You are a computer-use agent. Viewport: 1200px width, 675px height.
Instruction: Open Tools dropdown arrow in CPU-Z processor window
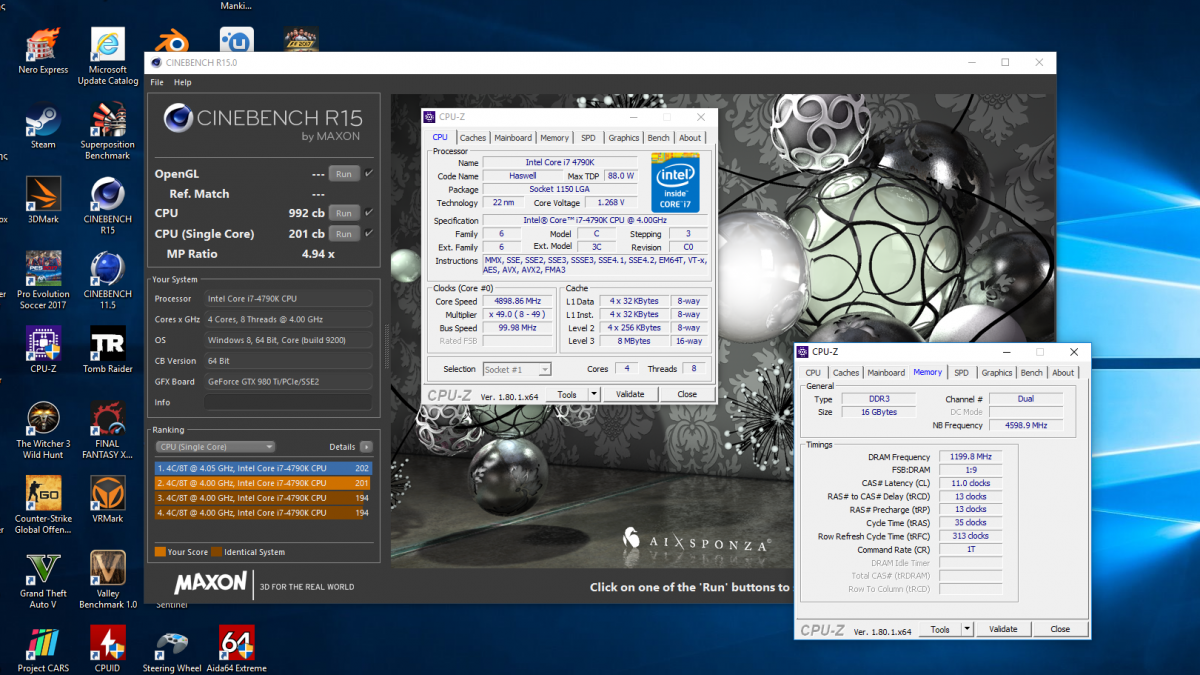click(x=593, y=394)
